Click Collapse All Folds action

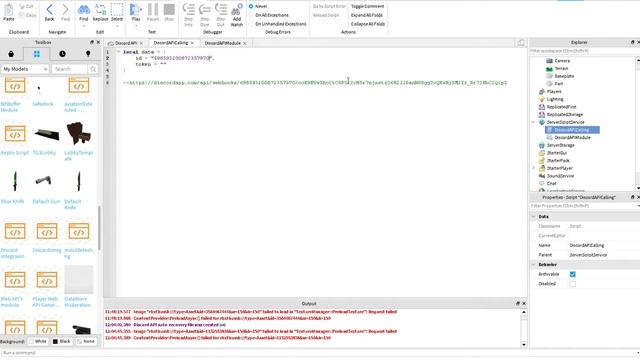[x=368, y=24]
